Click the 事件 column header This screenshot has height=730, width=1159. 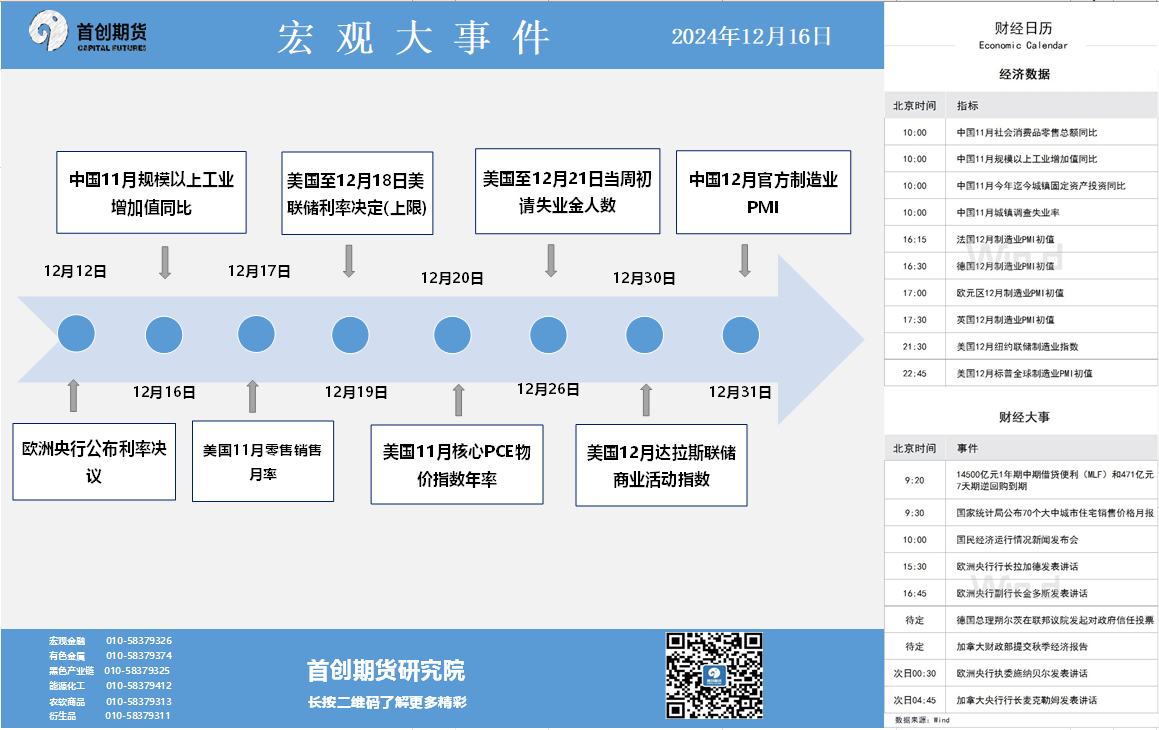pyautogui.click(x=967, y=448)
